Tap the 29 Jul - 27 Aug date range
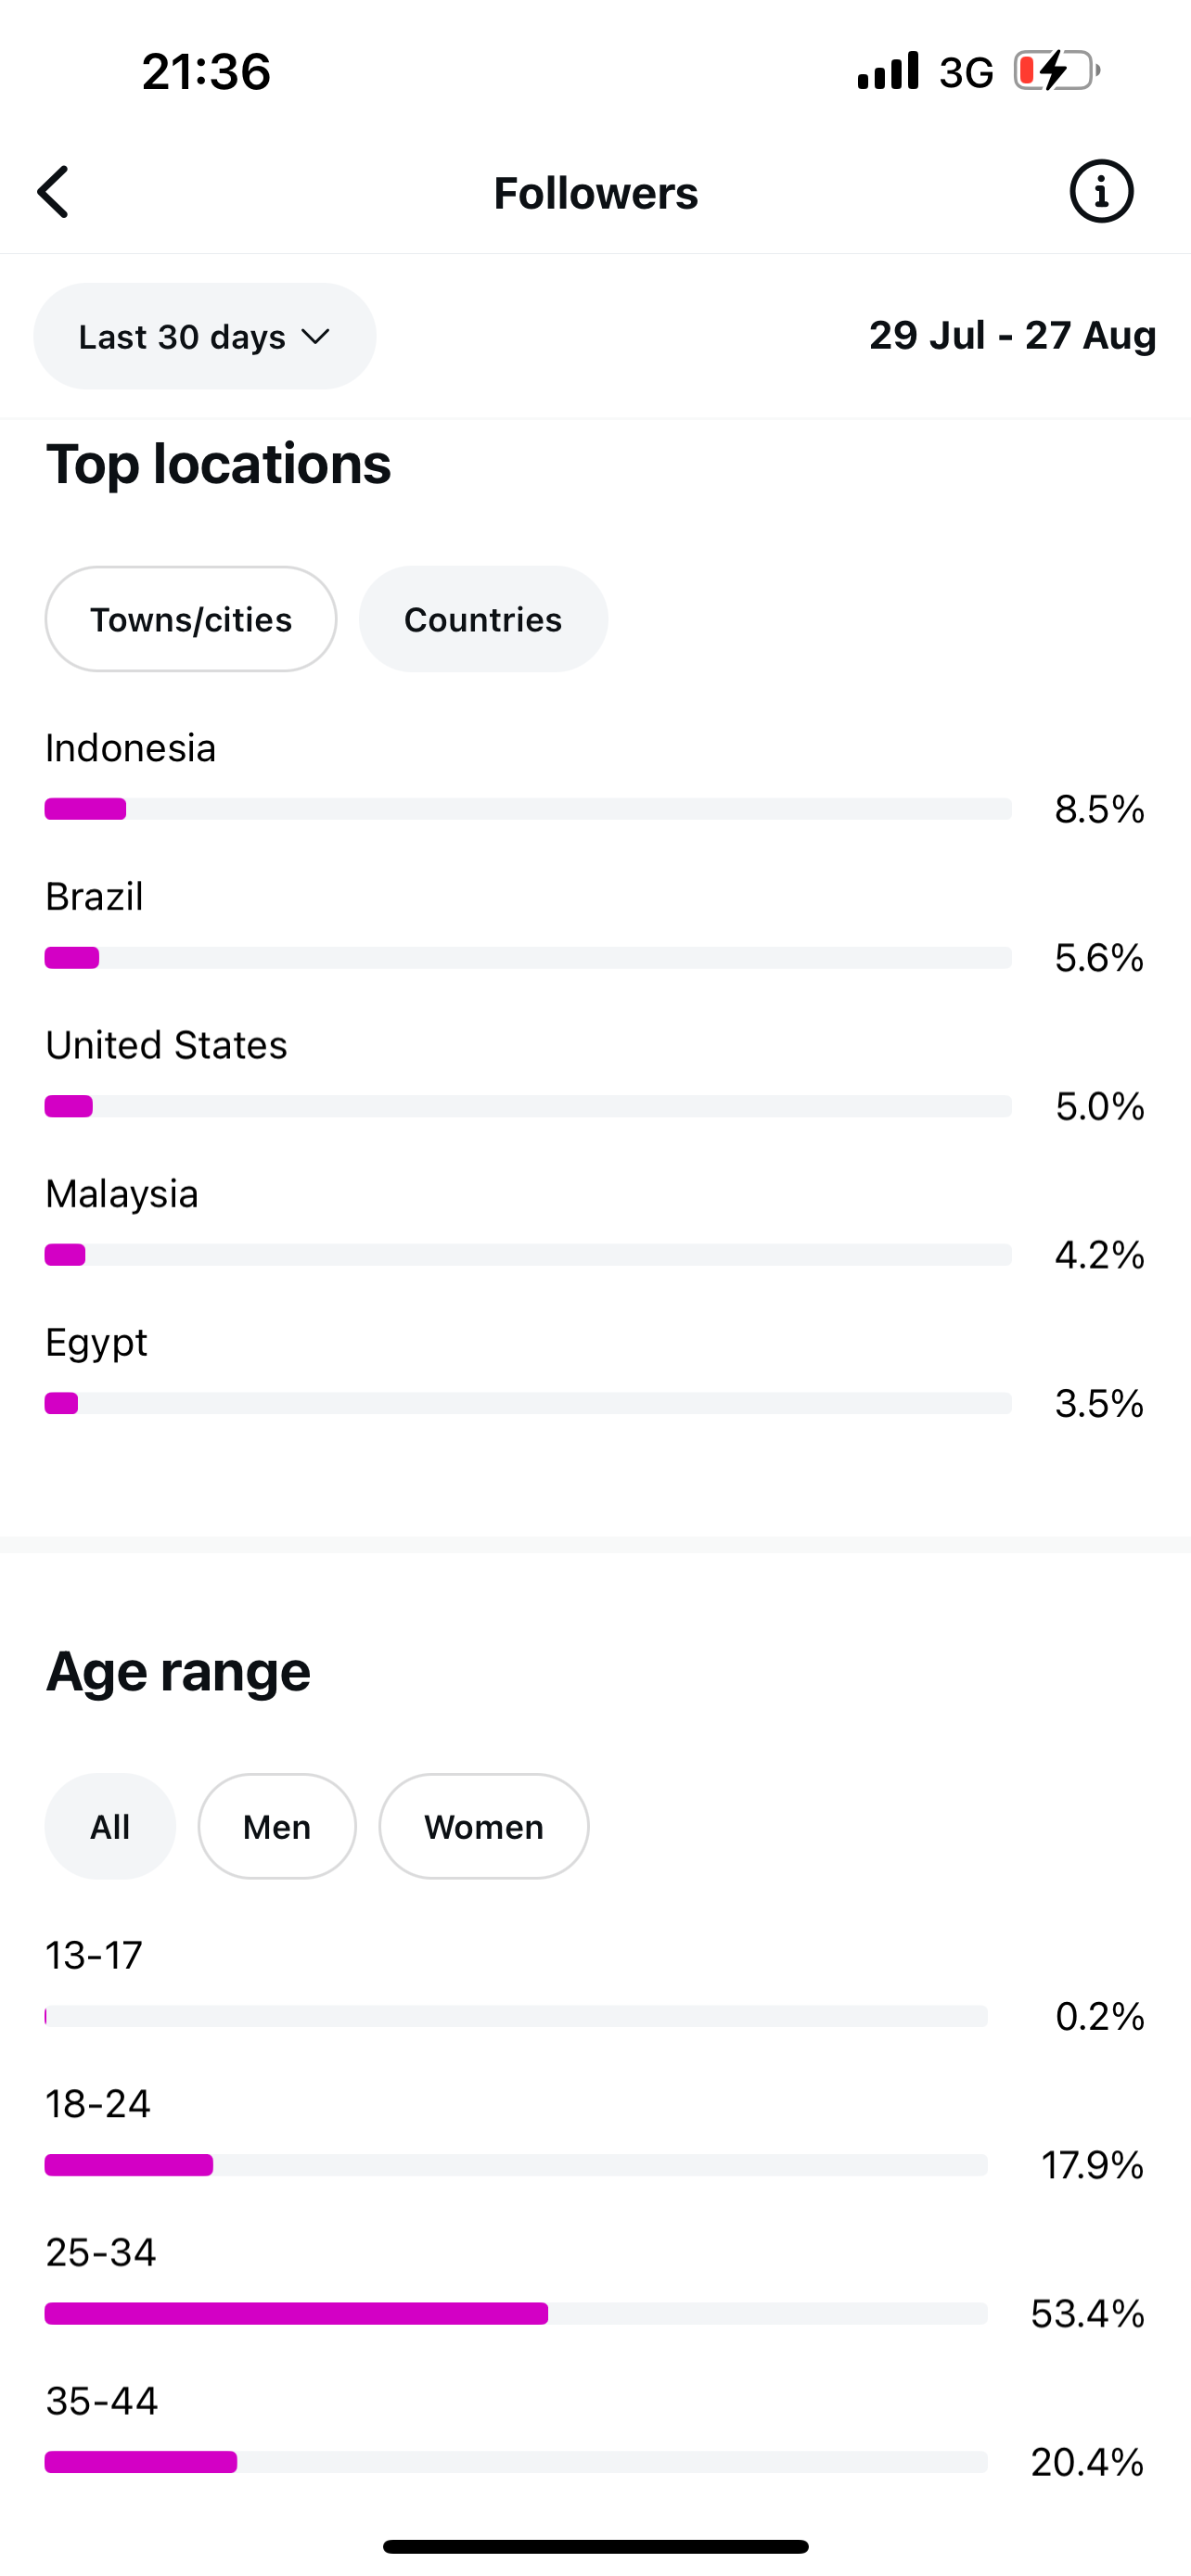Image resolution: width=1191 pixels, height=2576 pixels. point(1012,335)
